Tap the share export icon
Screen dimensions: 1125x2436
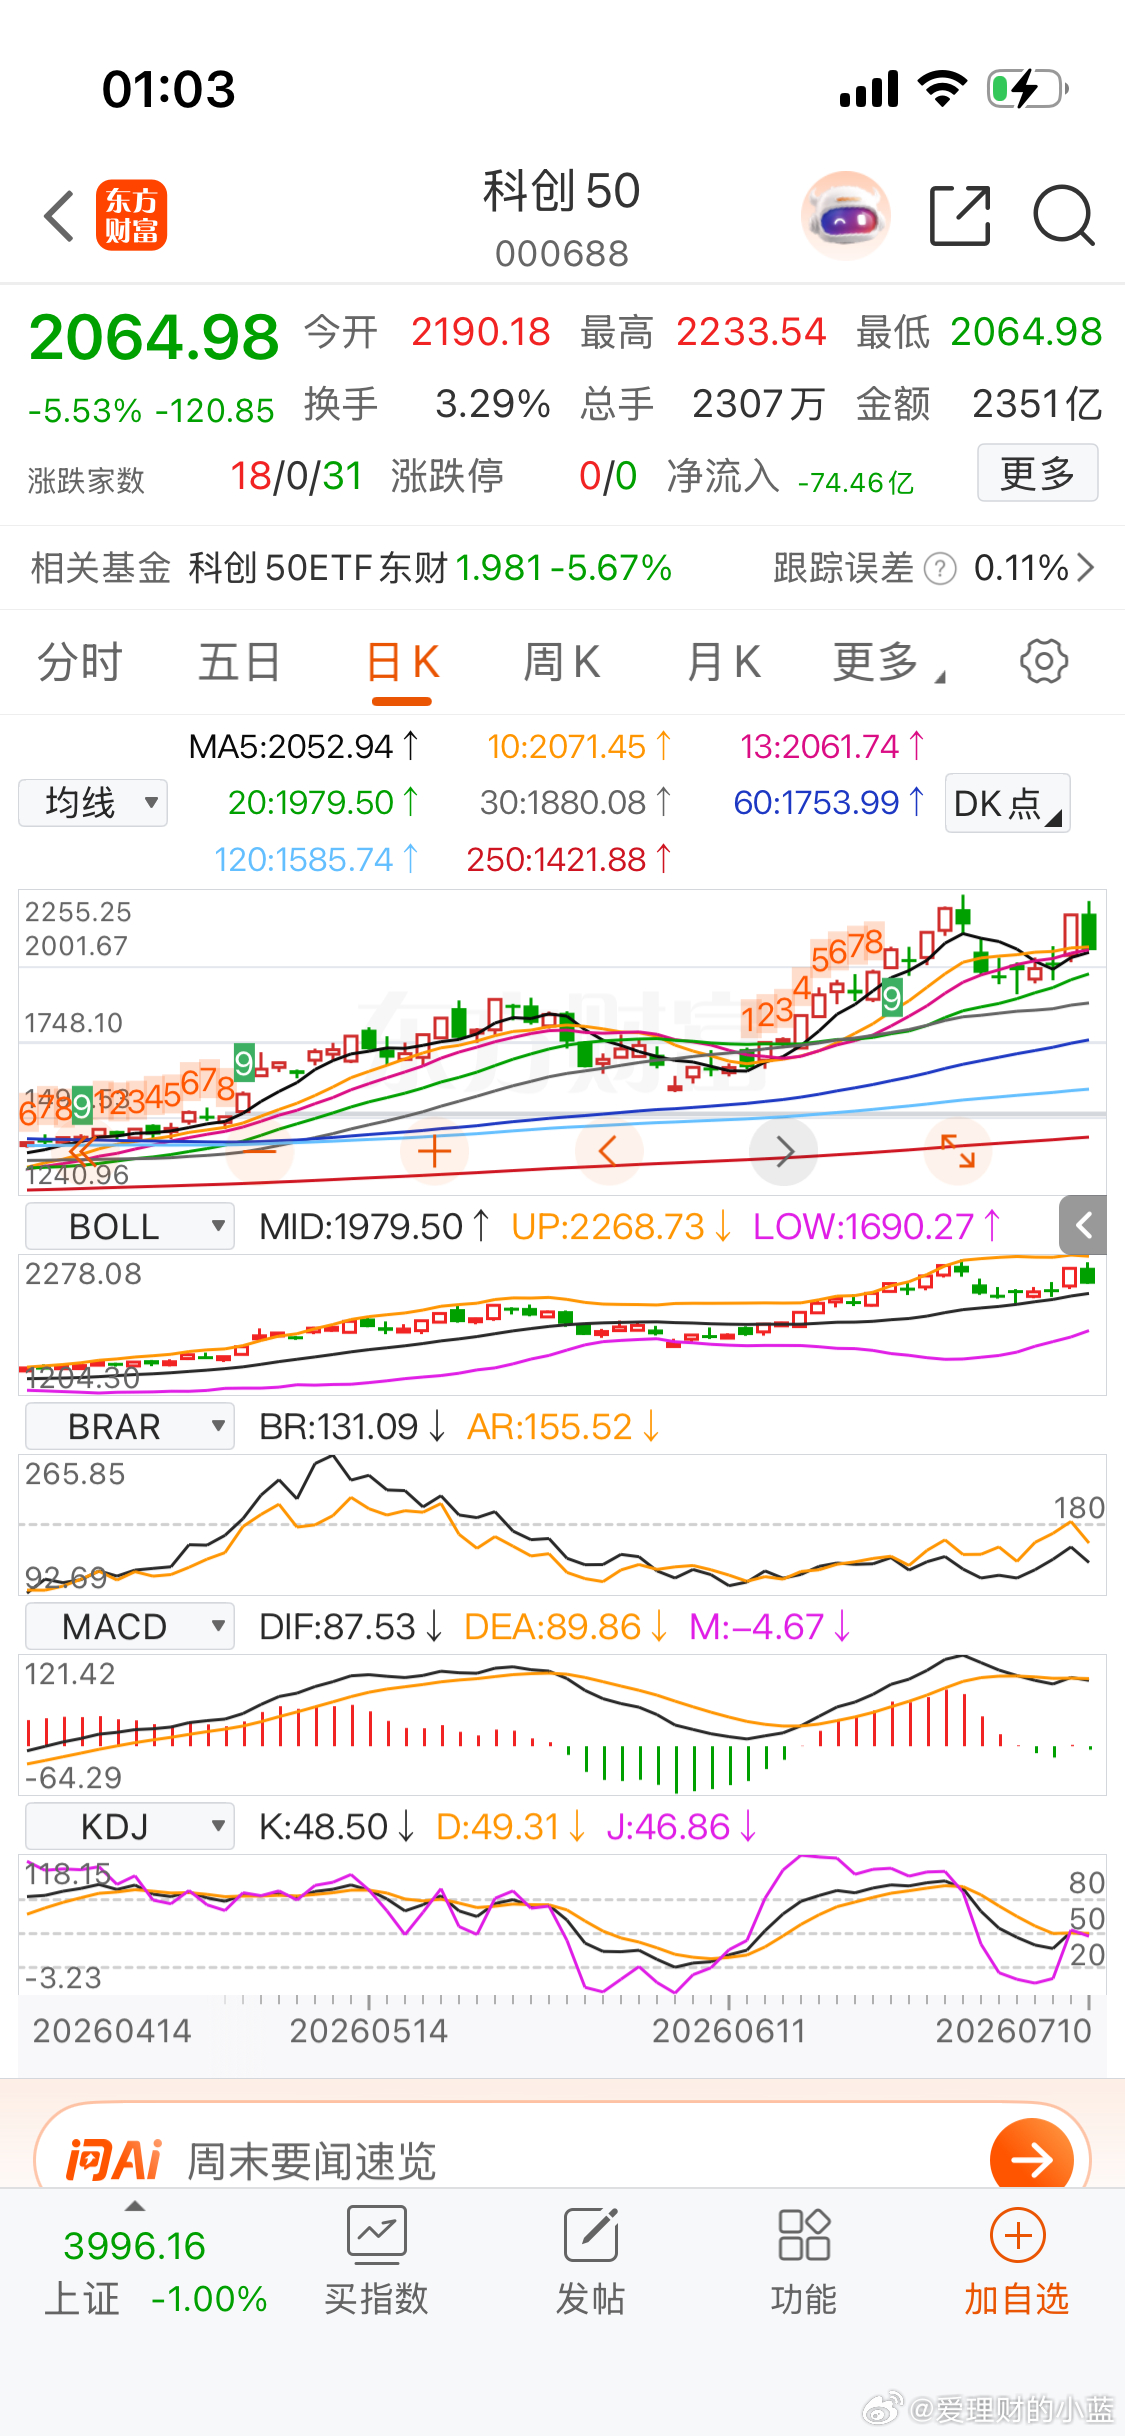click(960, 215)
